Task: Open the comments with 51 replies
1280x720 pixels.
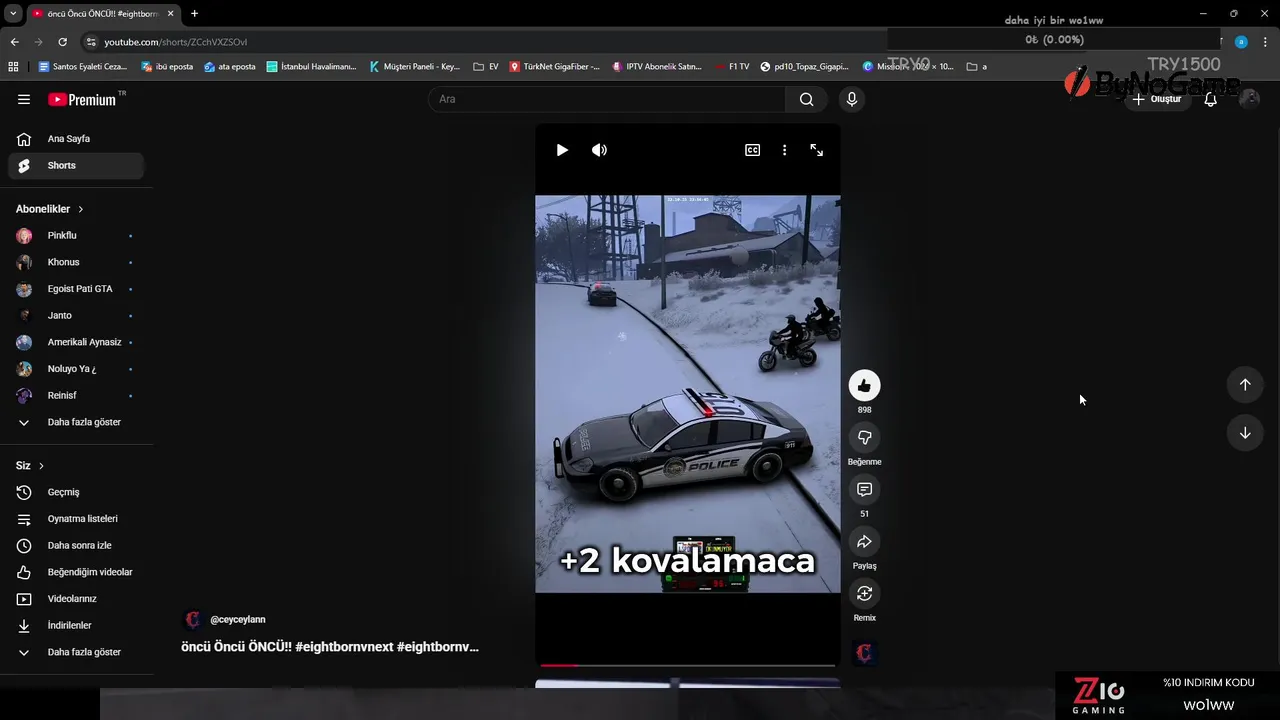Action: [x=864, y=490]
